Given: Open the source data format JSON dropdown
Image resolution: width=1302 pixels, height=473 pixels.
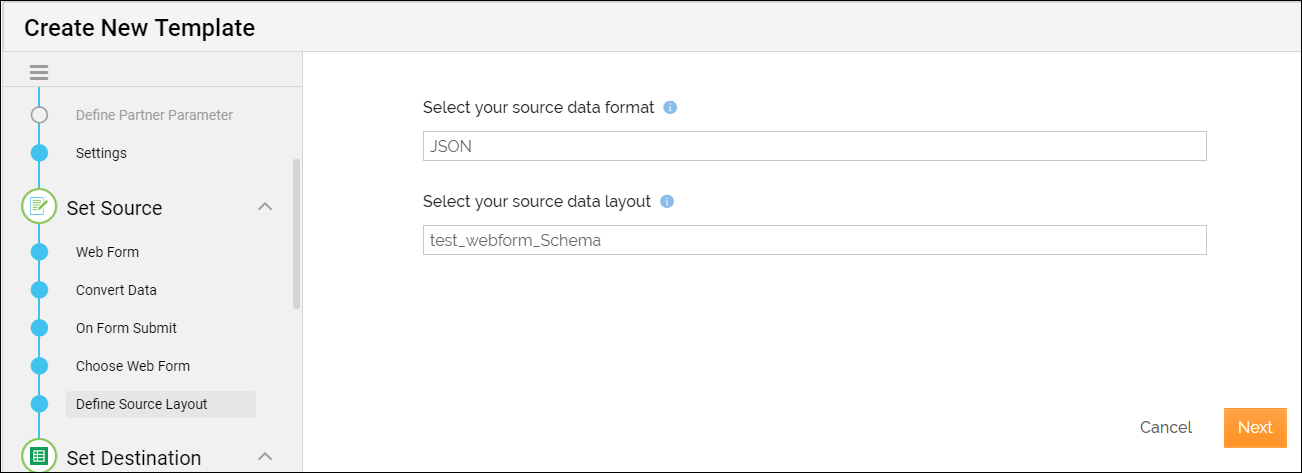Looking at the screenshot, I should pos(814,146).
